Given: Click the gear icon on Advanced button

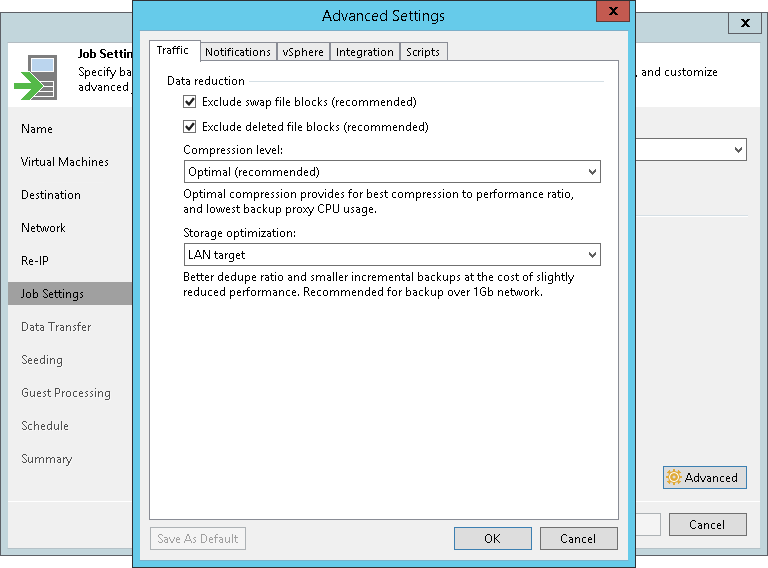Looking at the screenshot, I should tap(674, 478).
